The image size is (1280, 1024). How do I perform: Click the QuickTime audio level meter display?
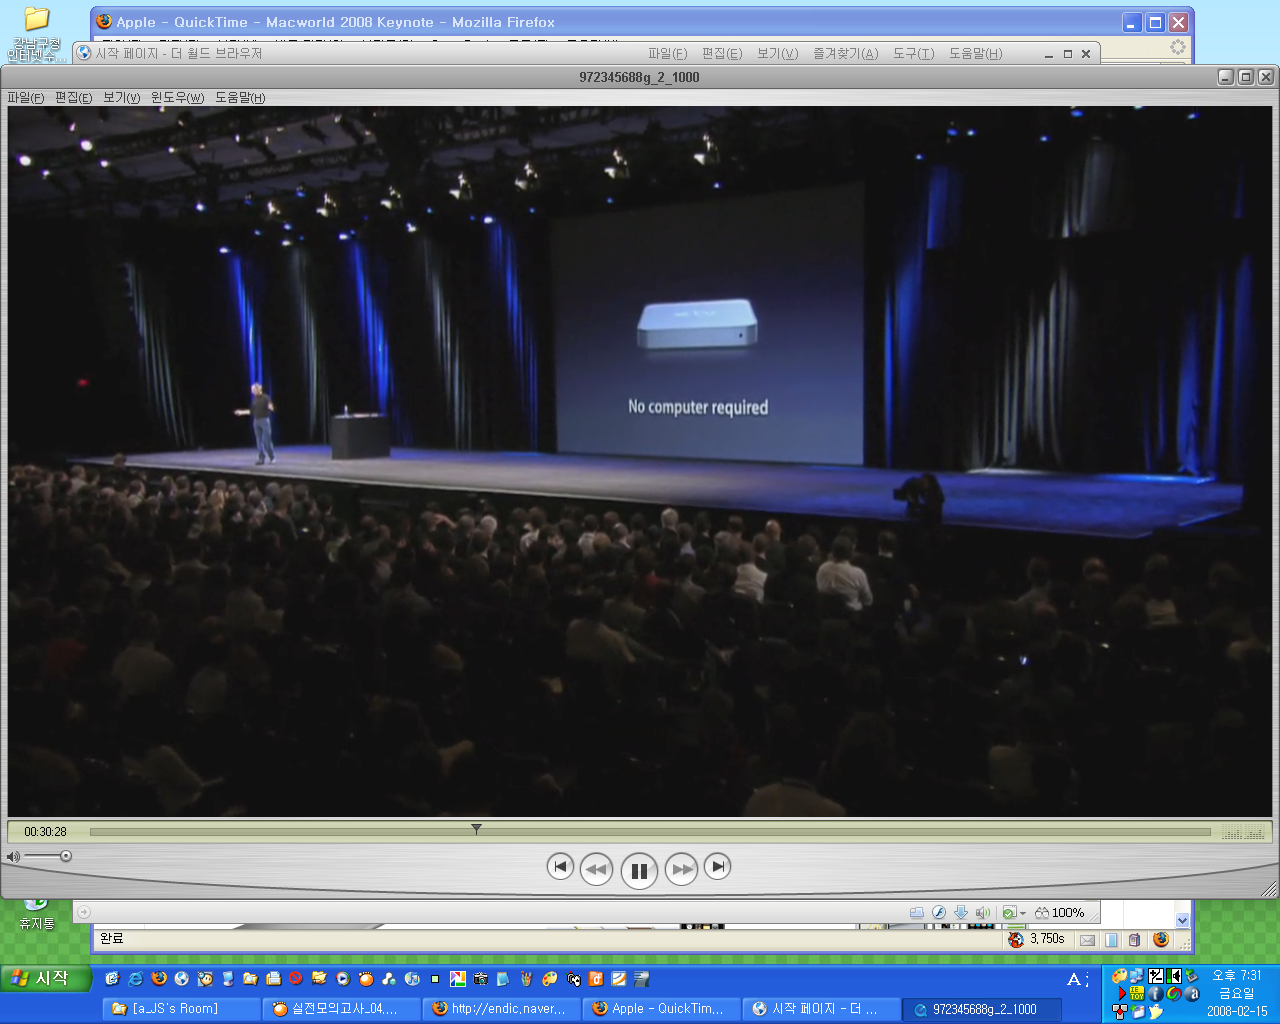point(1244,832)
